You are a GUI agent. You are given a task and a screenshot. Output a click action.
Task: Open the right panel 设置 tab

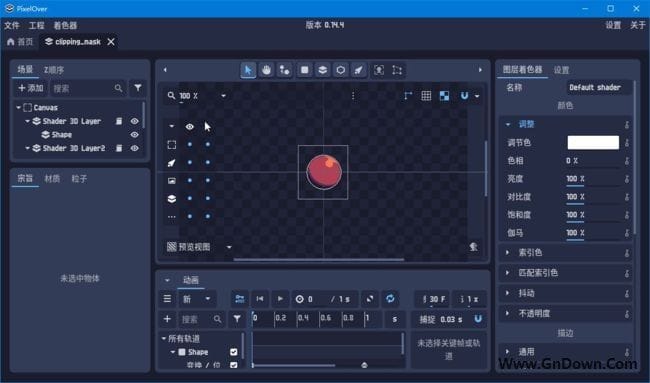(x=562, y=70)
